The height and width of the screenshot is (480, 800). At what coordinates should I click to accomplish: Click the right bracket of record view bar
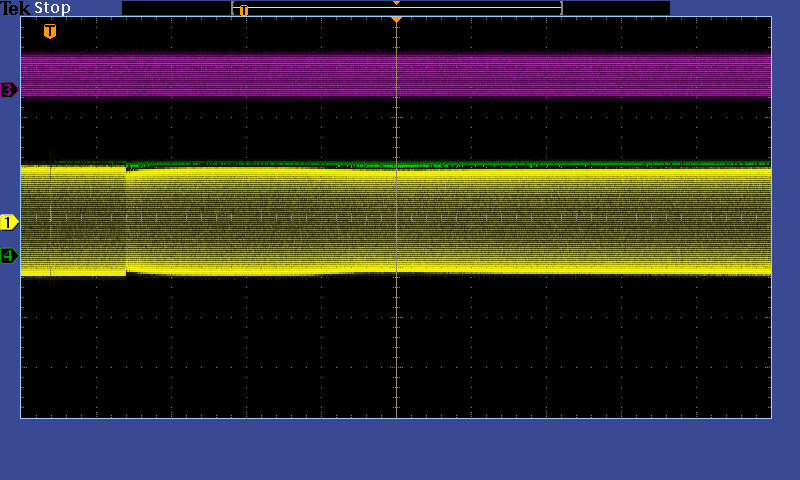click(561, 8)
